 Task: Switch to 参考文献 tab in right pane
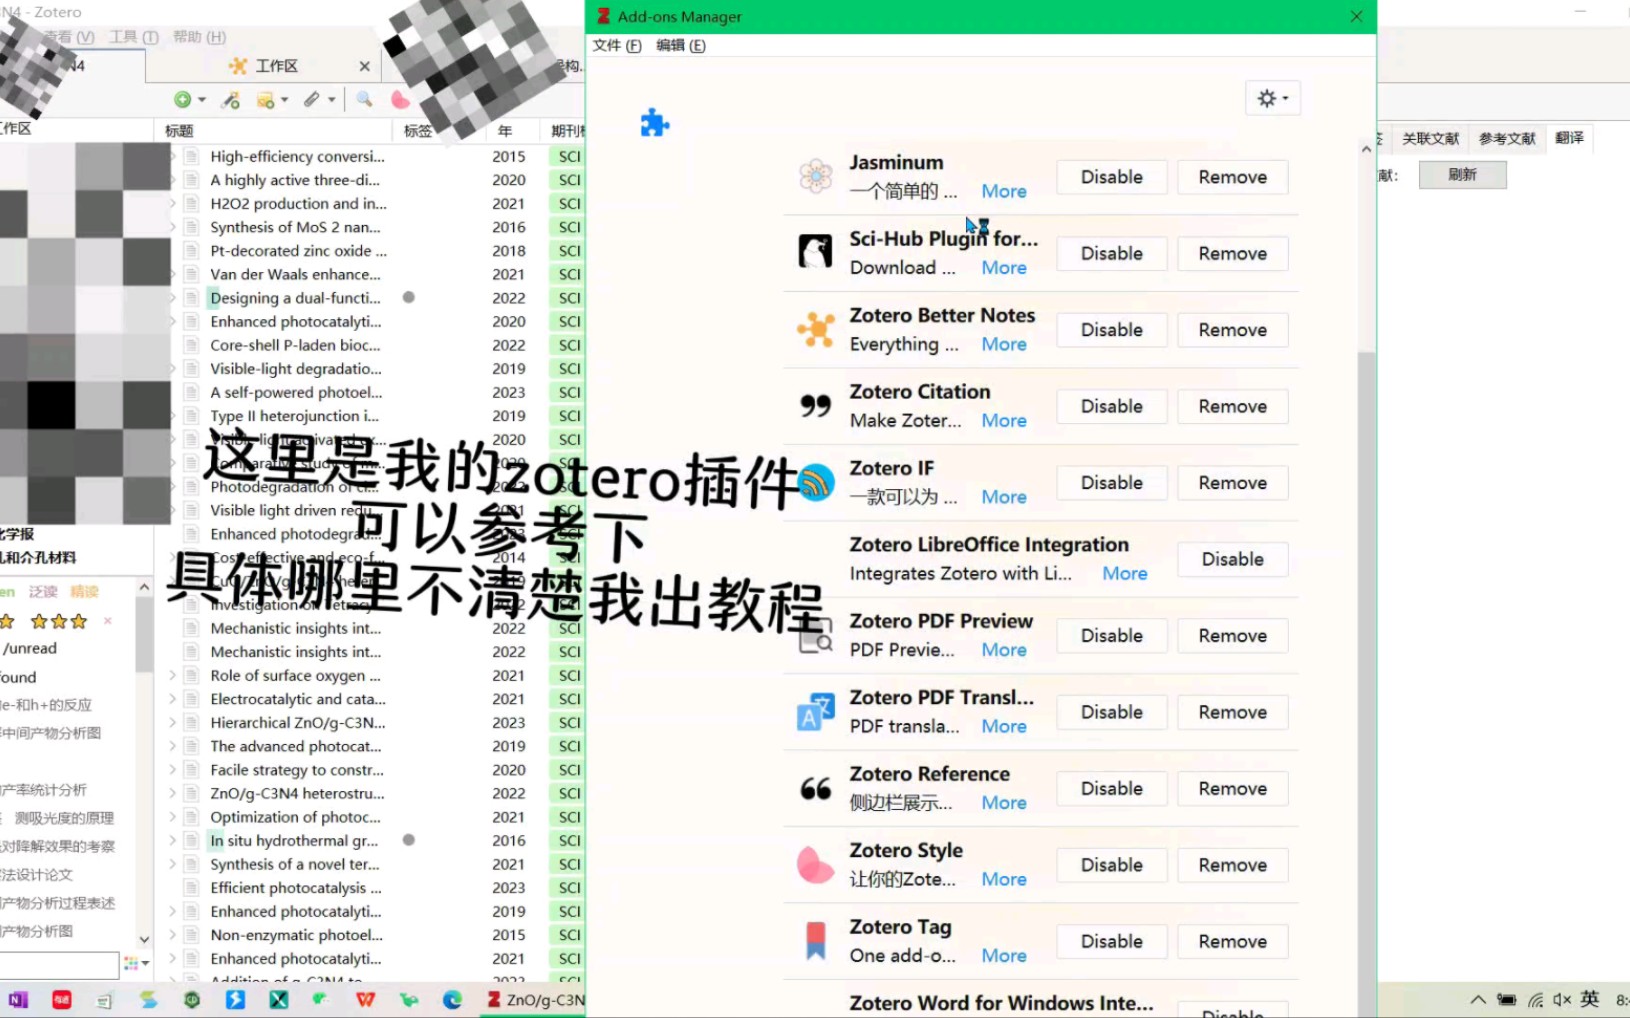[x=1506, y=138]
